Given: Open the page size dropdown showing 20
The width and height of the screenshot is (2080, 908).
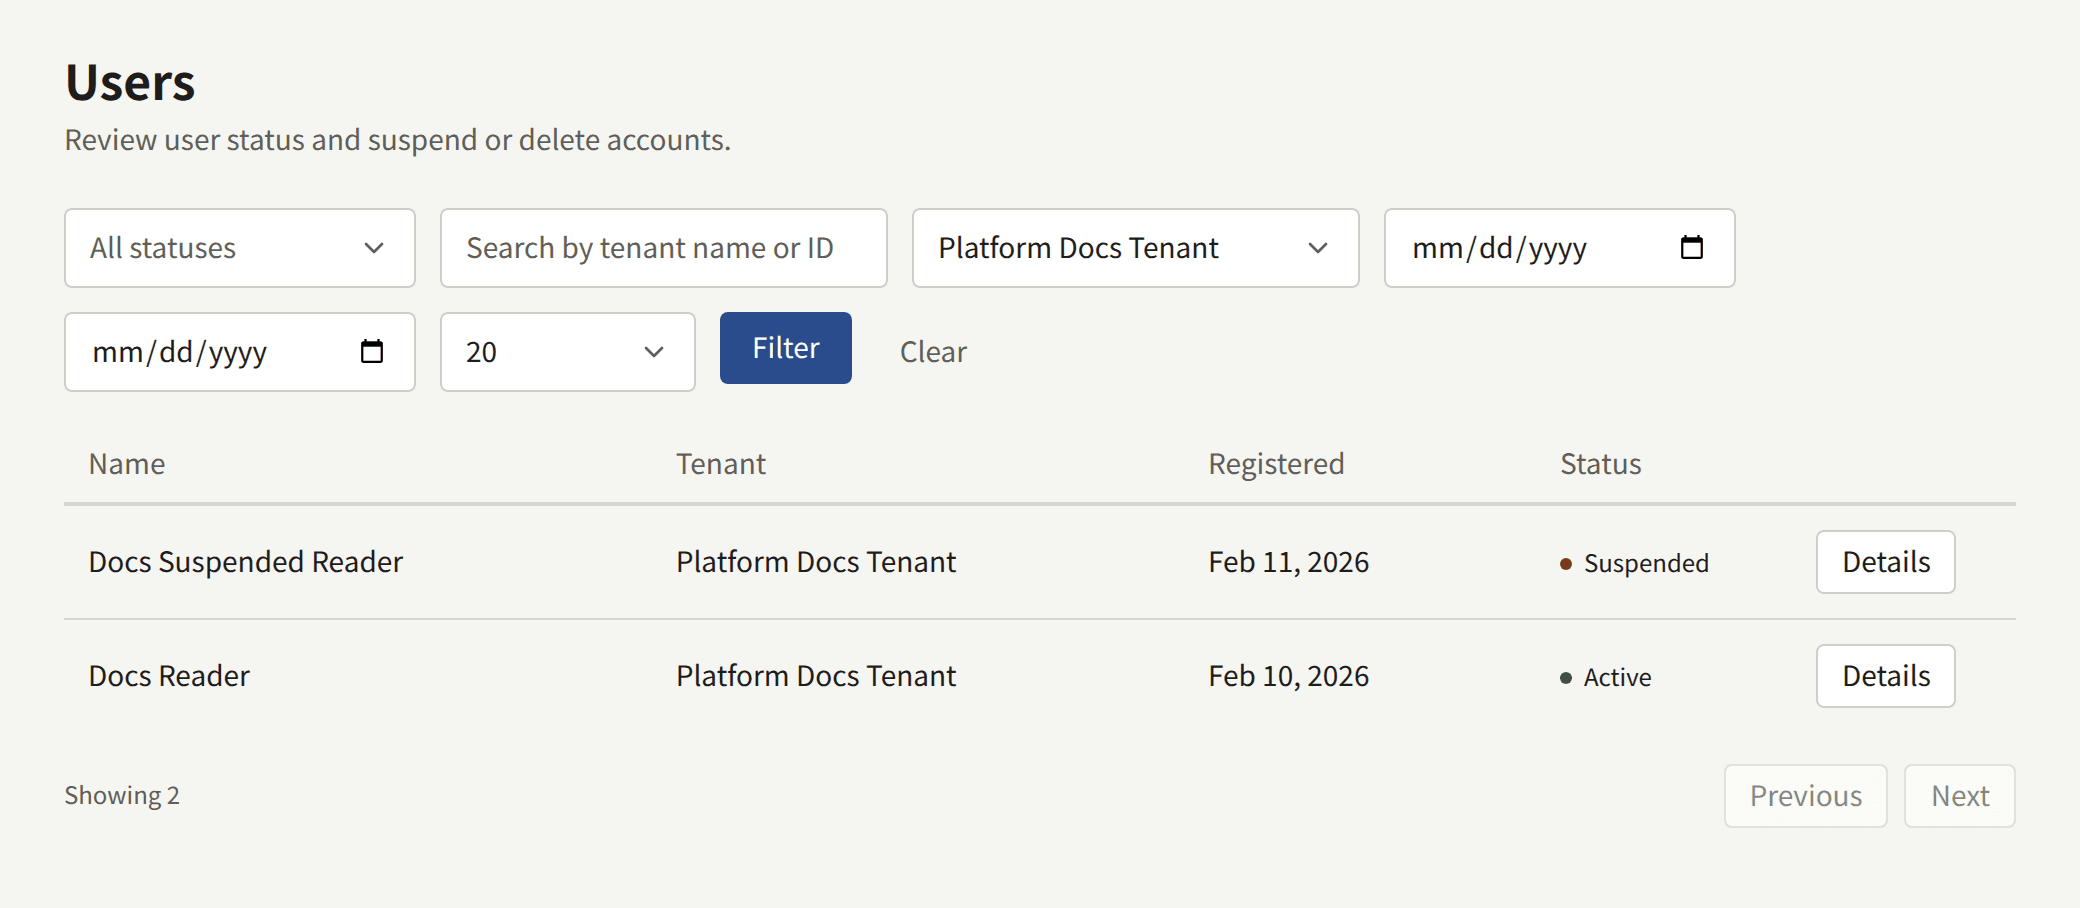Looking at the screenshot, I should [567, 352].
